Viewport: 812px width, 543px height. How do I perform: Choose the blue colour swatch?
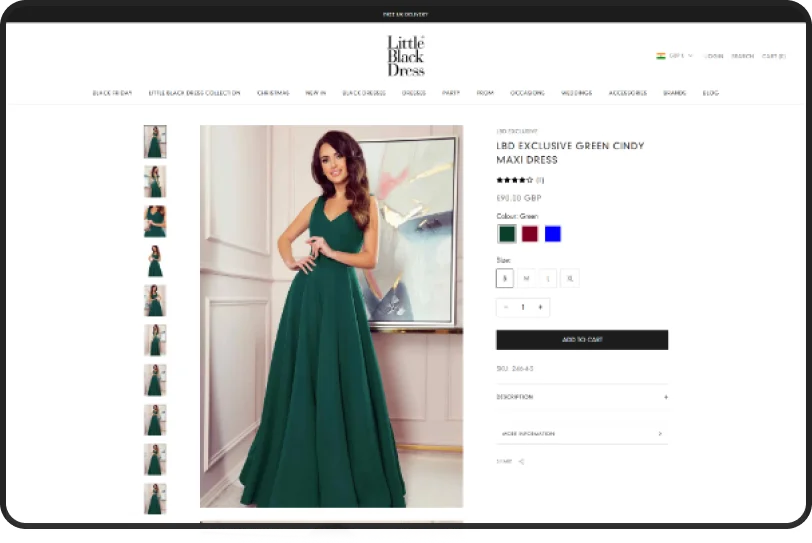(x=552, y=234)
